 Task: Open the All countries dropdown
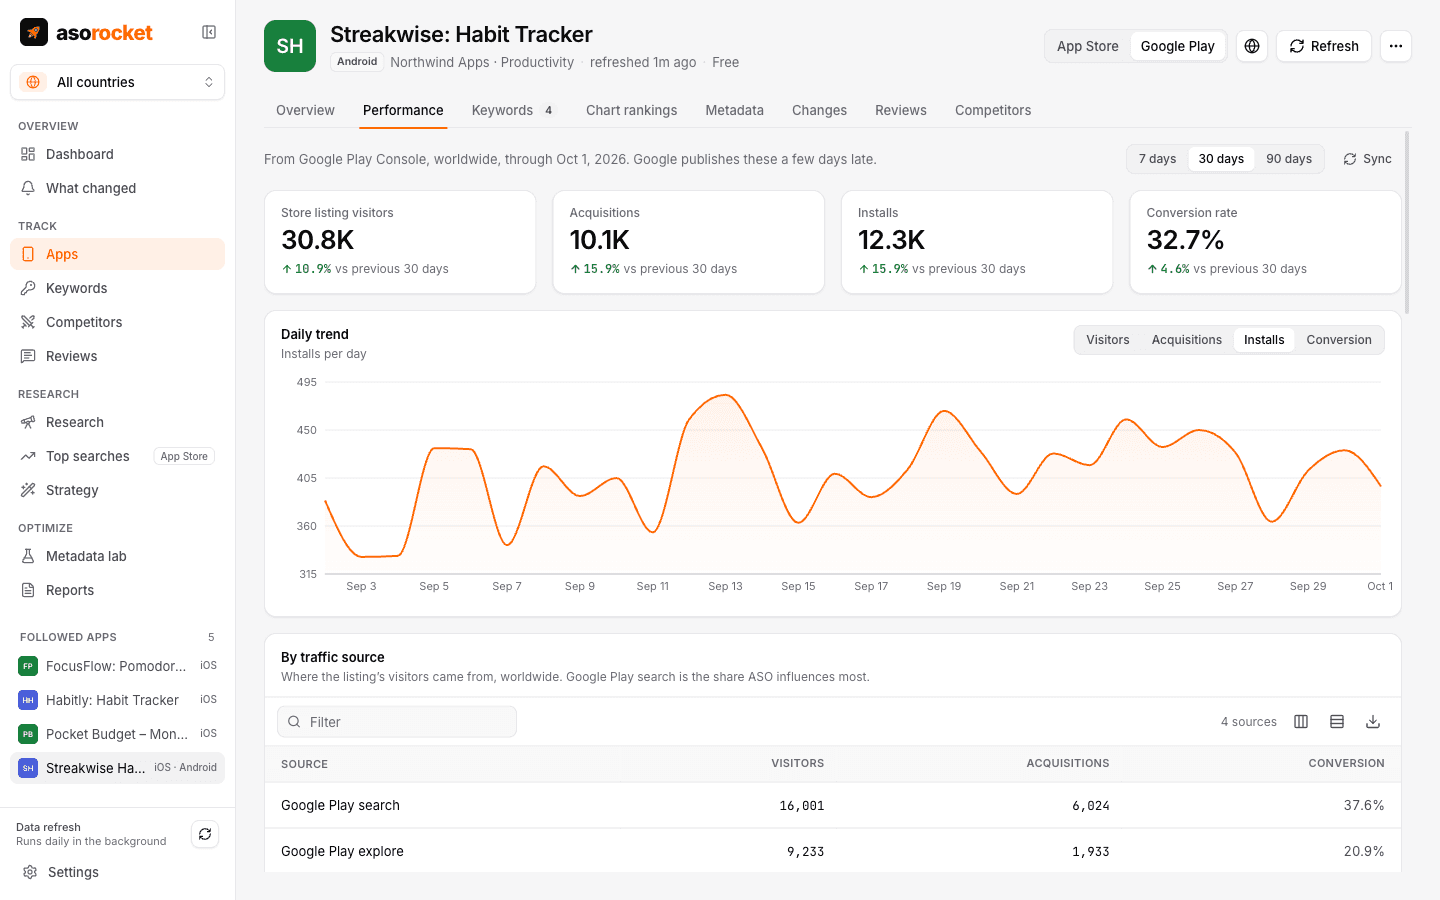pyautogui.click(x=118, y=82)
